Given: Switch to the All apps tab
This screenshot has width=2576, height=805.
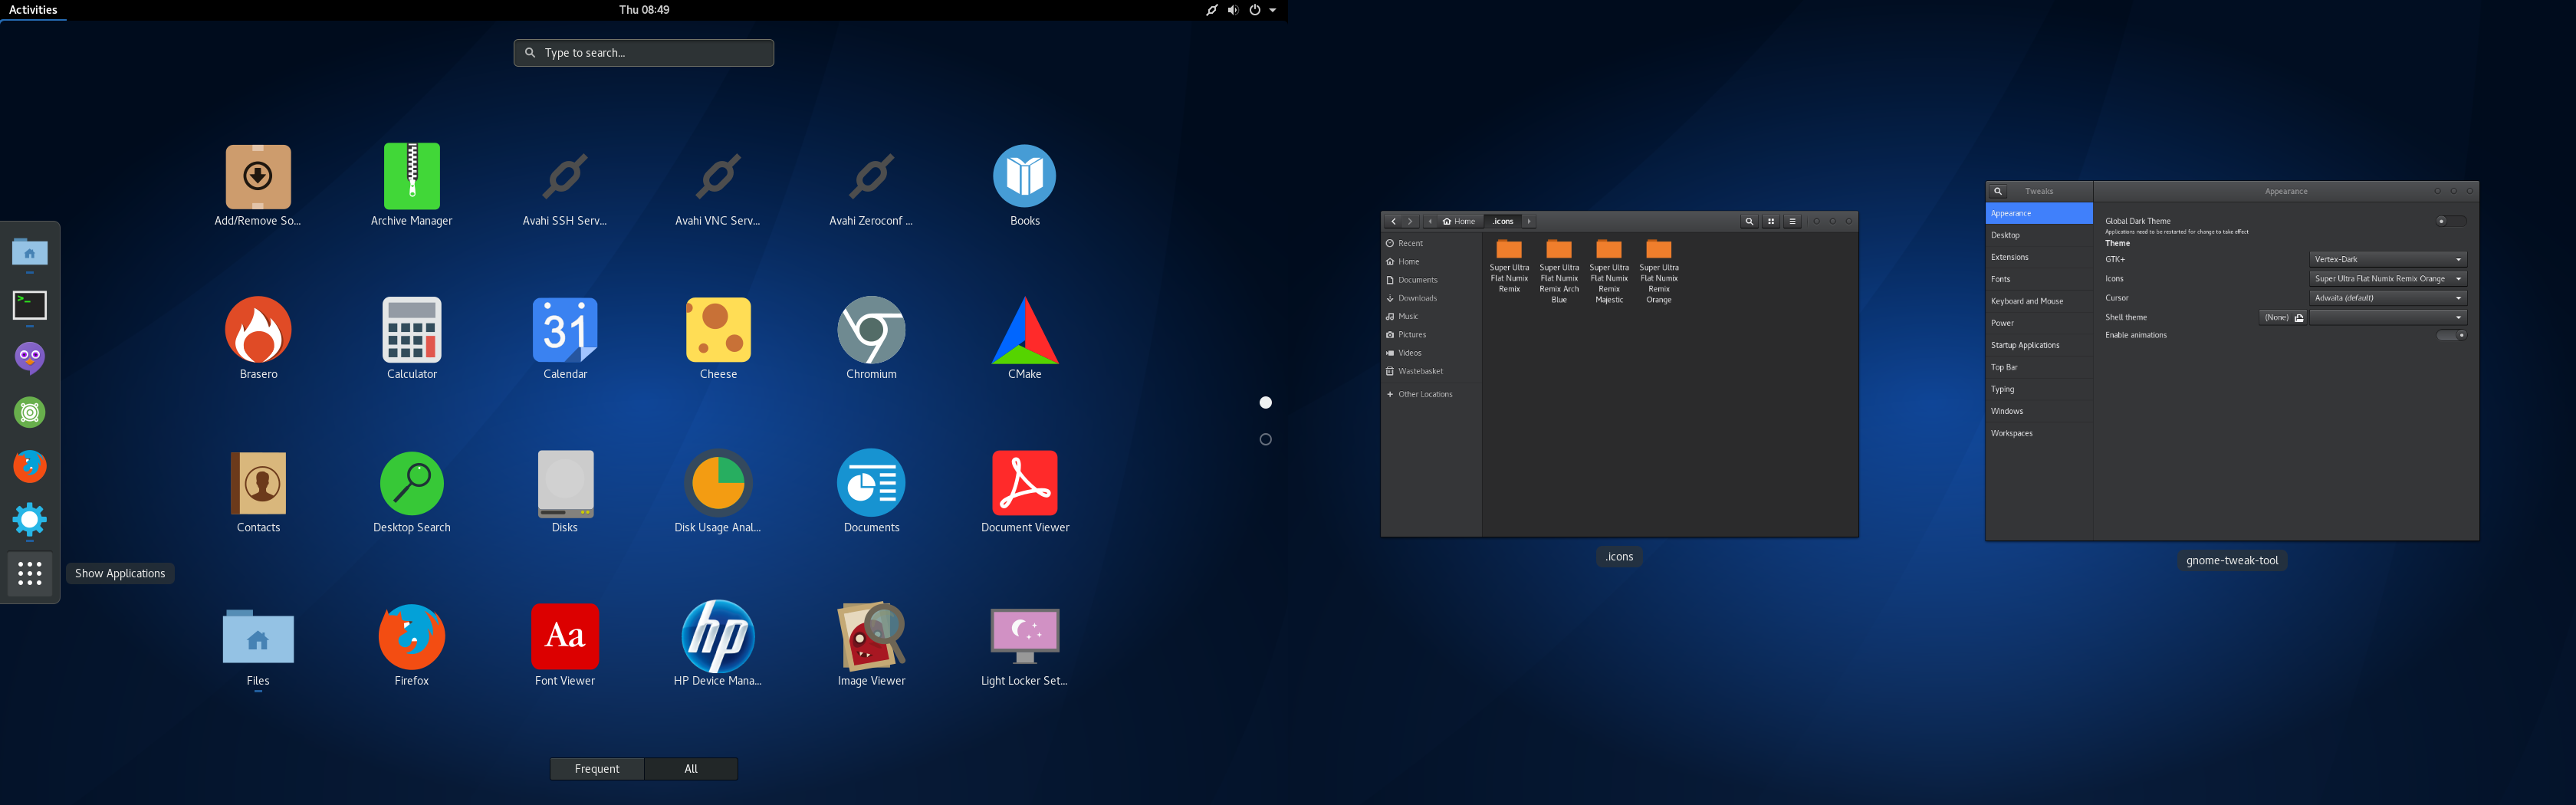Looking at the screenshot, I should [691, 768].
